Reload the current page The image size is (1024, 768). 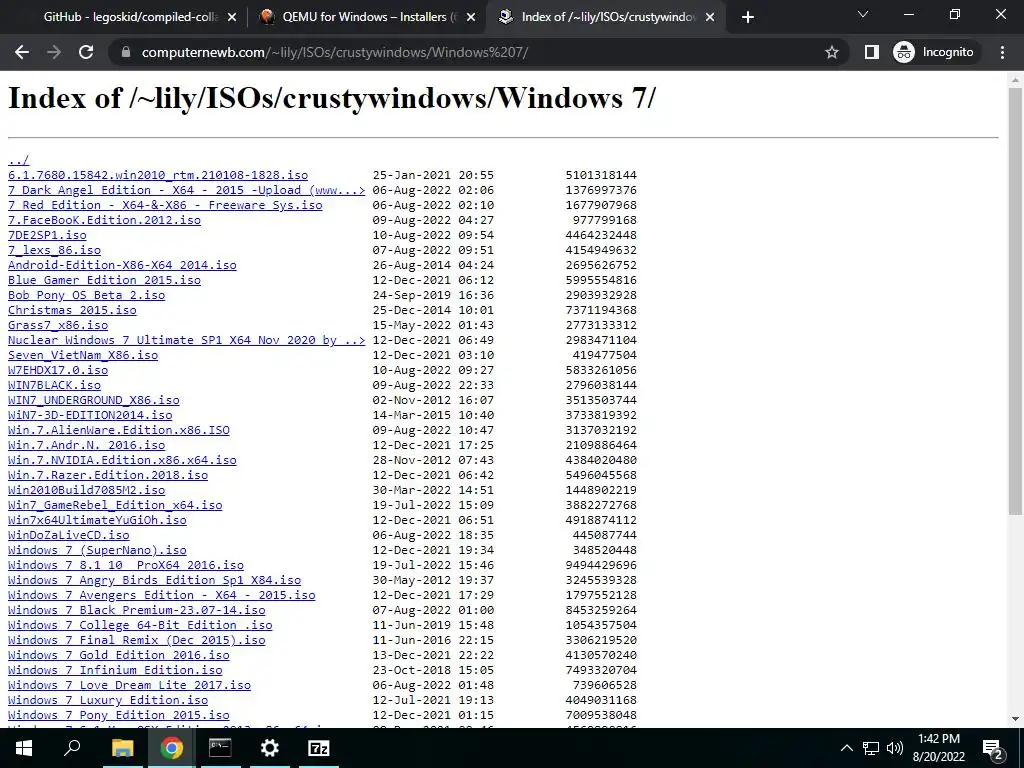pos(86,52)
